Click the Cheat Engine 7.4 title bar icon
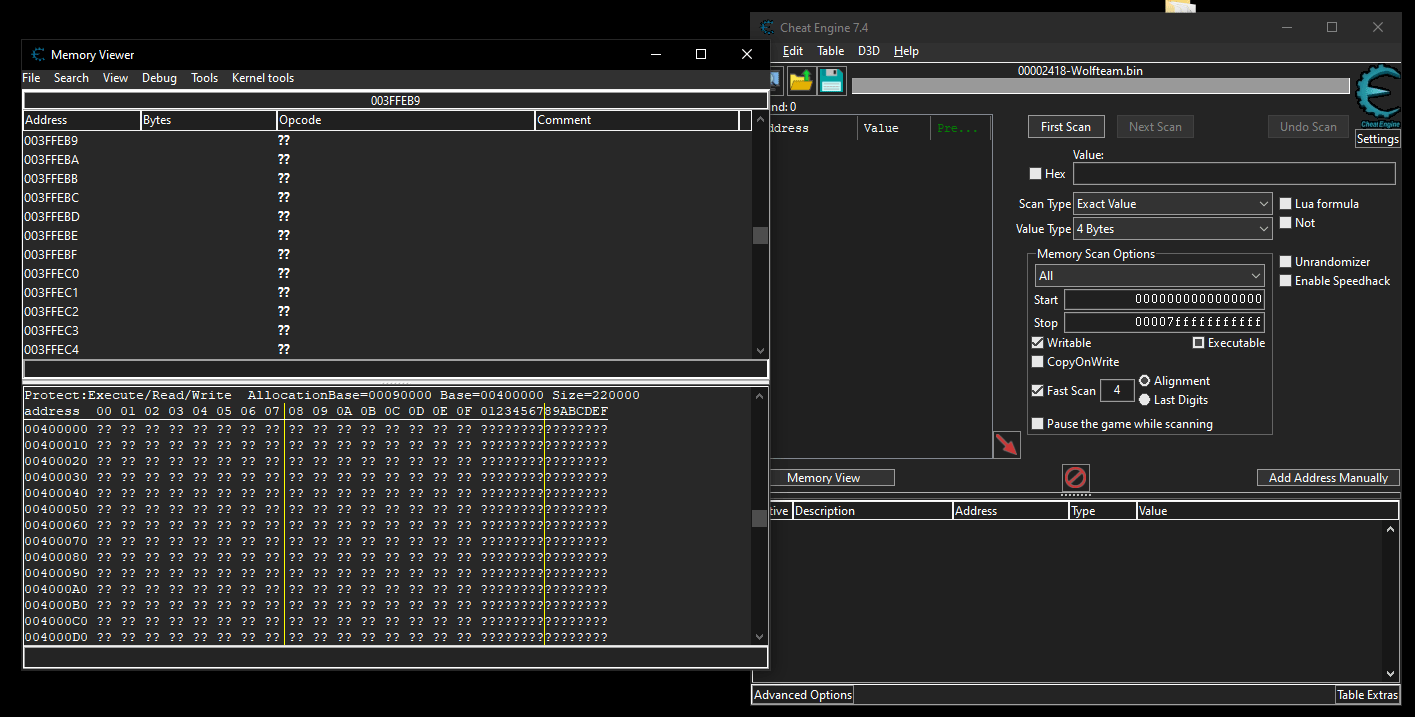 767,27
